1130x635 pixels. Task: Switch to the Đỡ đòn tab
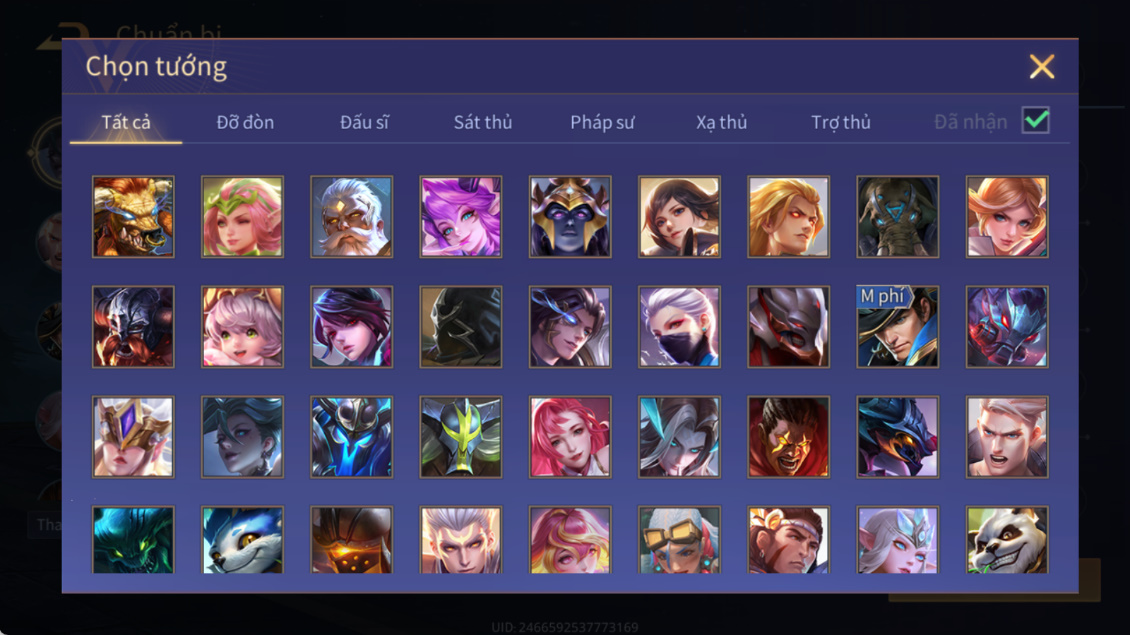245,123
